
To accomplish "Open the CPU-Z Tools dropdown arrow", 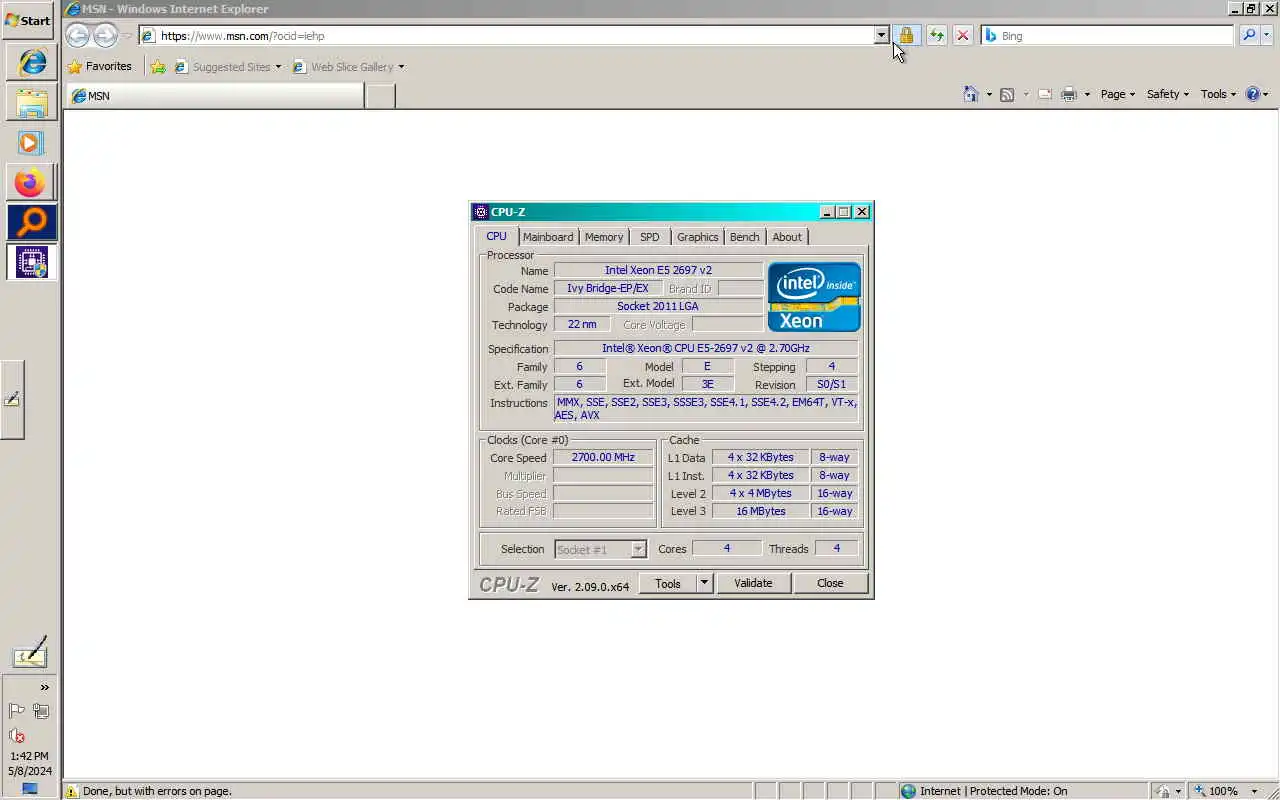I will coord(704,583).
